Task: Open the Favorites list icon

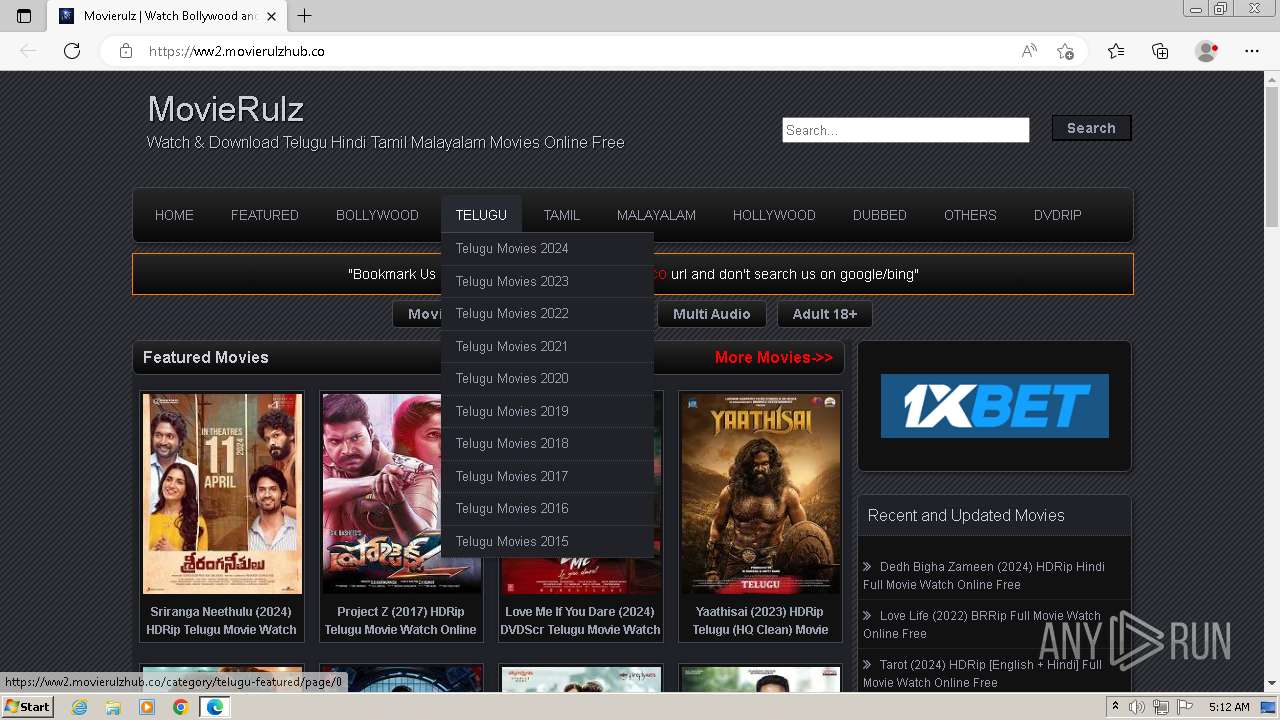Action: pyautogui.click(x=1116, y=51)
